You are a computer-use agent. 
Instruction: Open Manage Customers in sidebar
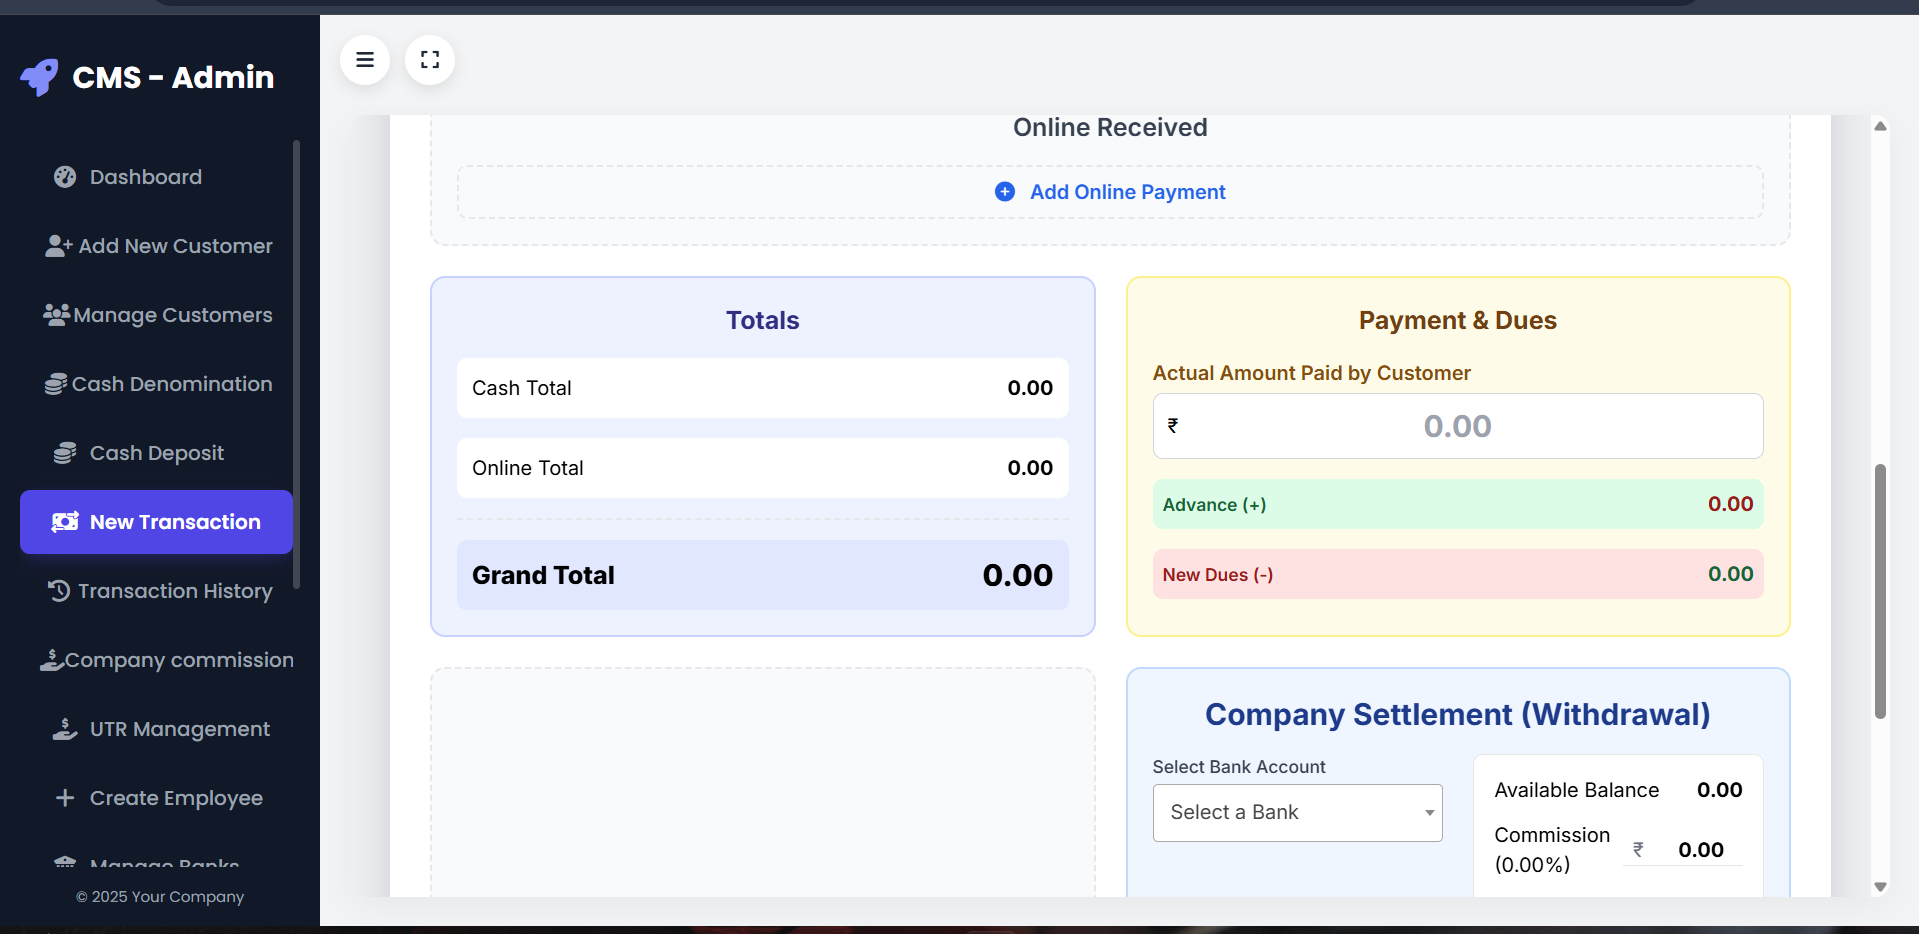click(x=172, y=315)
